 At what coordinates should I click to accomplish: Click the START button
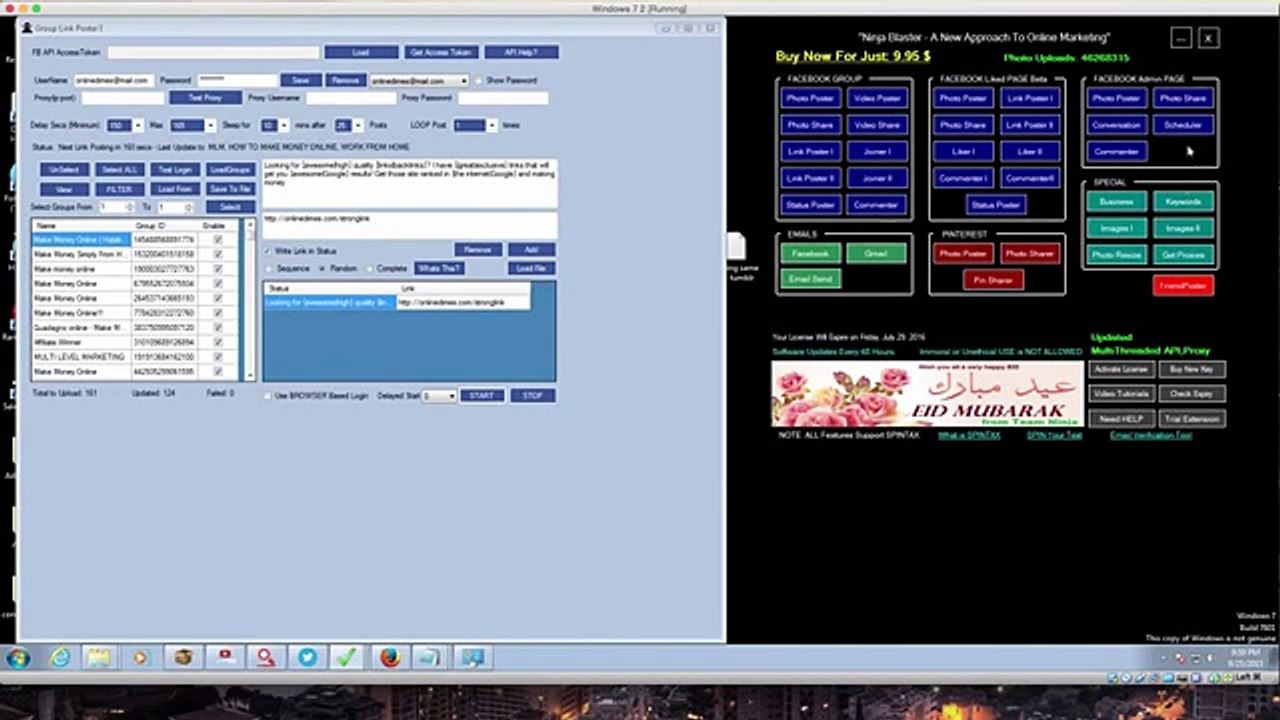pyautogui.click(x=482, y=396)
